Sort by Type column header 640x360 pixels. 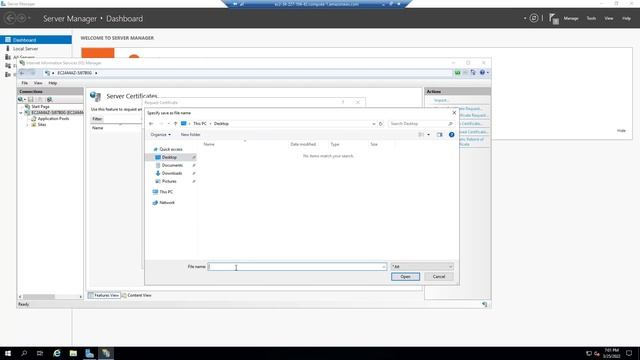coord(335,144)
